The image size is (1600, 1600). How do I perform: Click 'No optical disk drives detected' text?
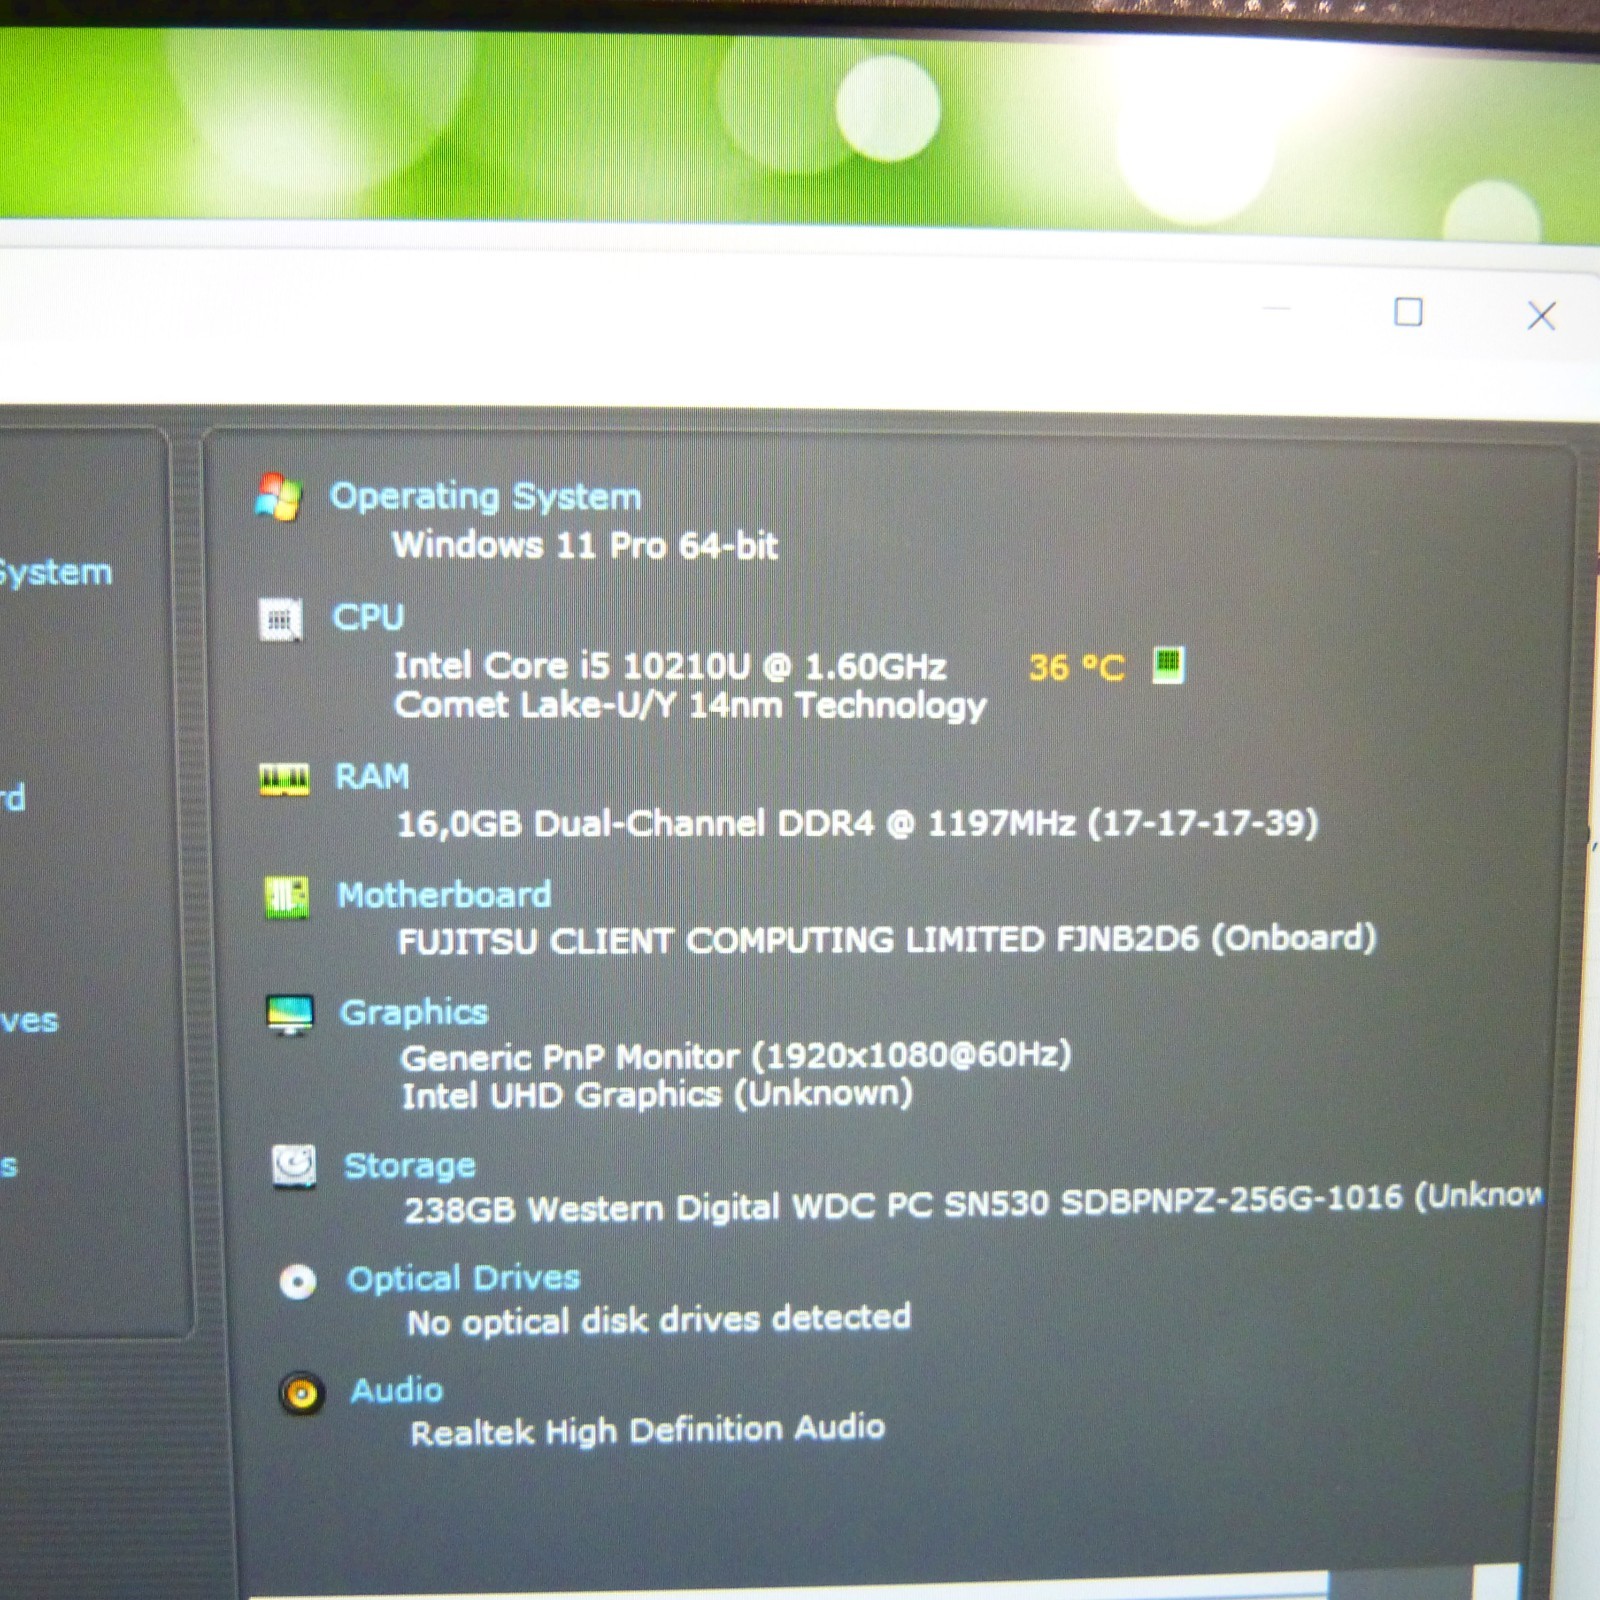[x=659, y=1320]
